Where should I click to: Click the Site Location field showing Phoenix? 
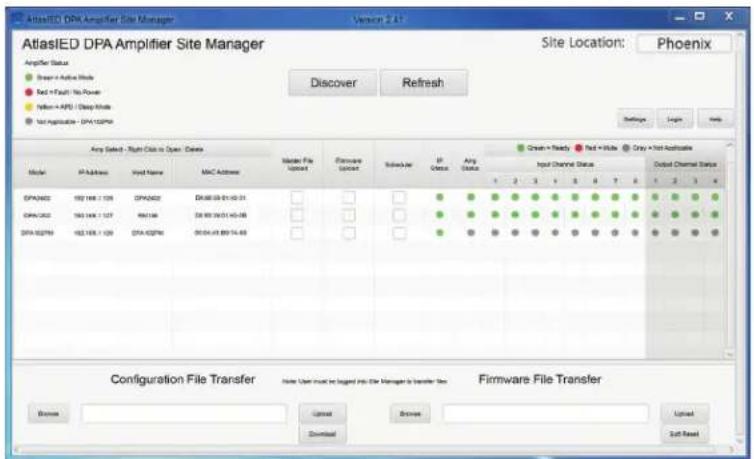[x=684, y=44]
